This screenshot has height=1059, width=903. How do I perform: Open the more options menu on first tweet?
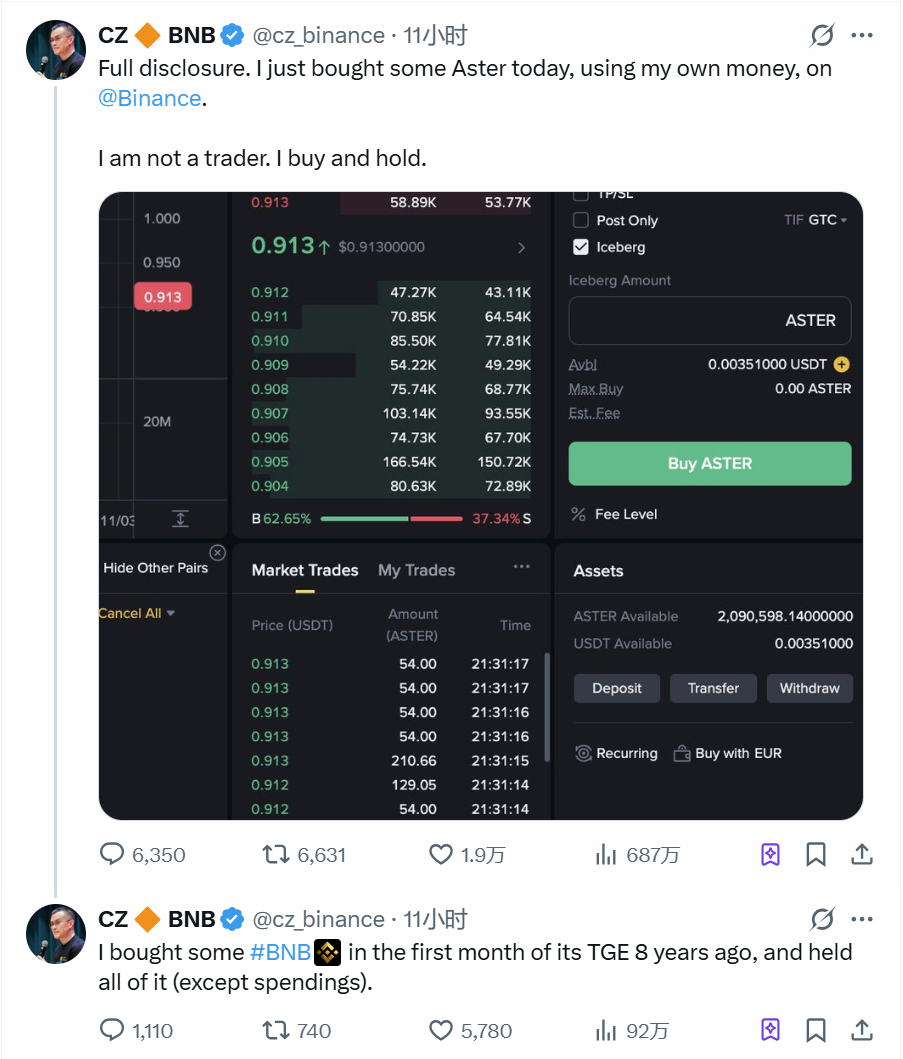coord(862,36)
